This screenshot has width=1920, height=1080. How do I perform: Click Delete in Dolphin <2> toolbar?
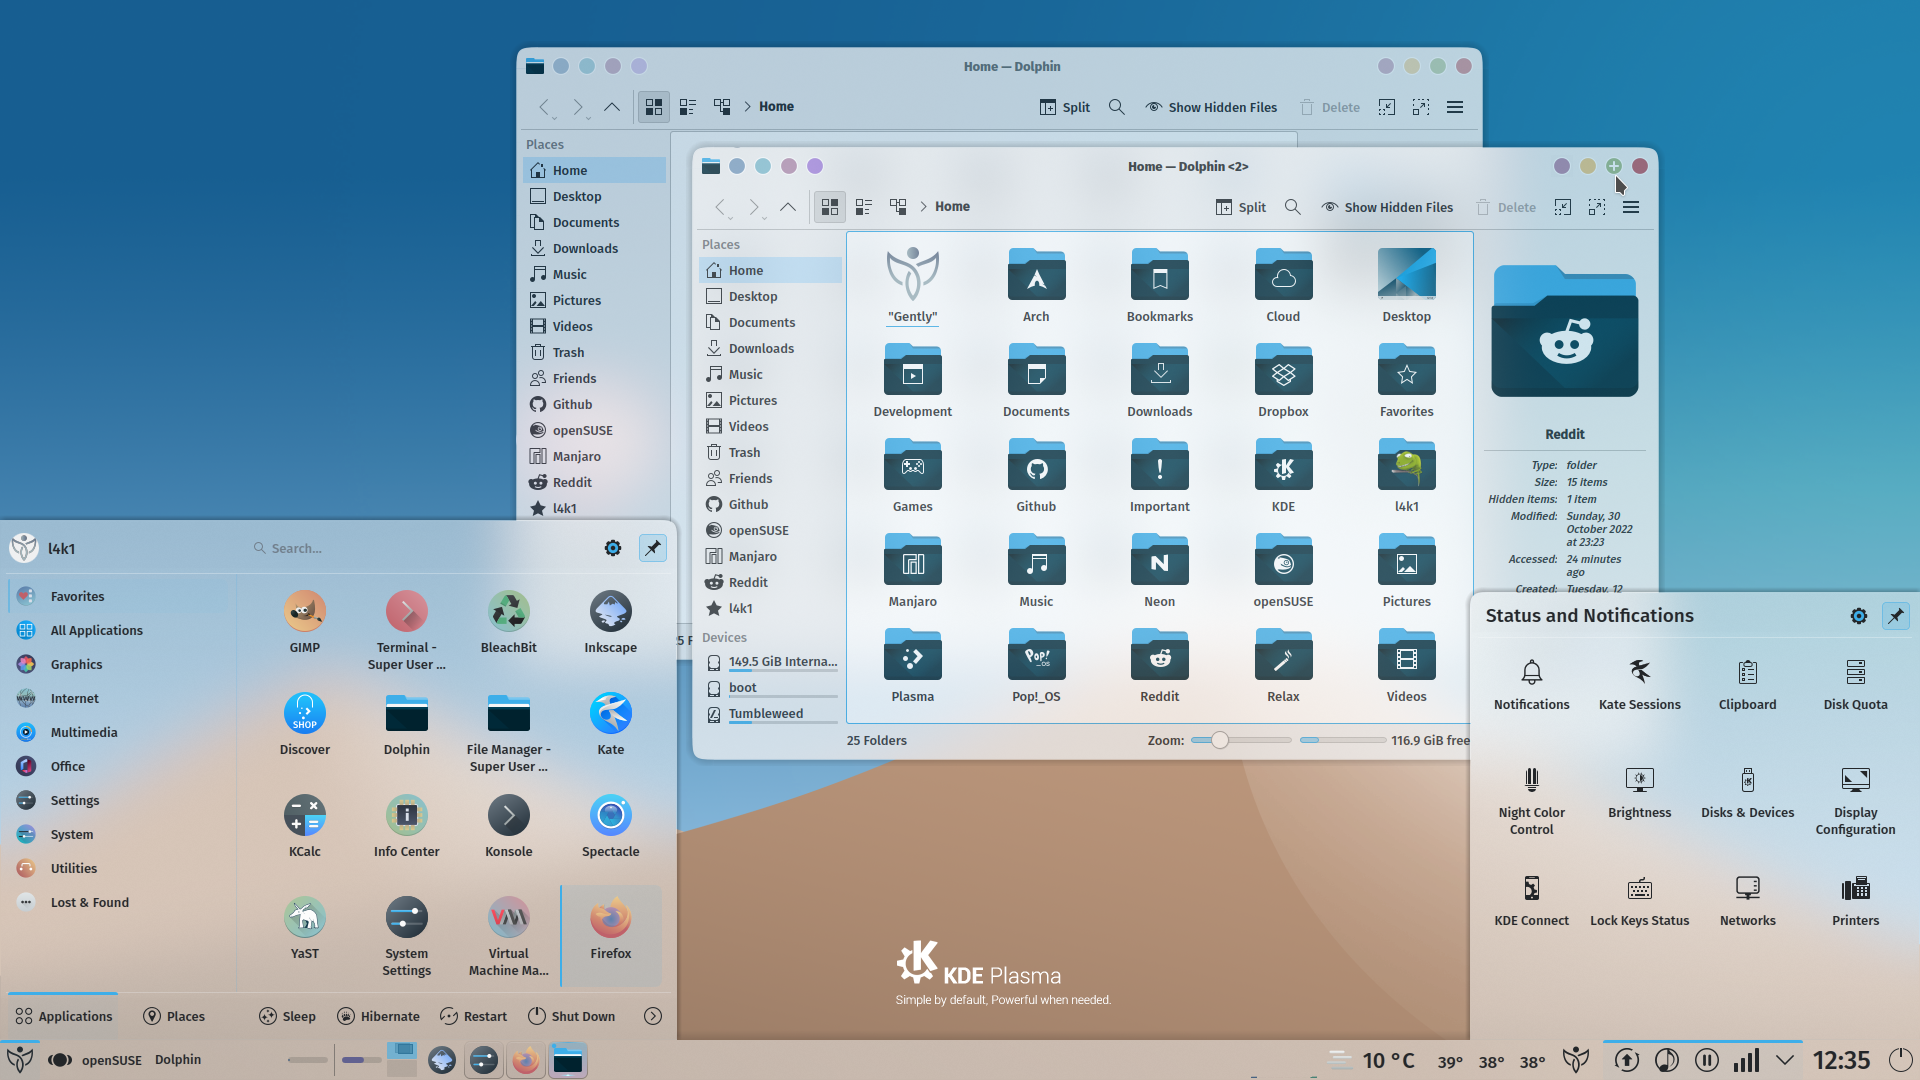(x=1505, y=207)
